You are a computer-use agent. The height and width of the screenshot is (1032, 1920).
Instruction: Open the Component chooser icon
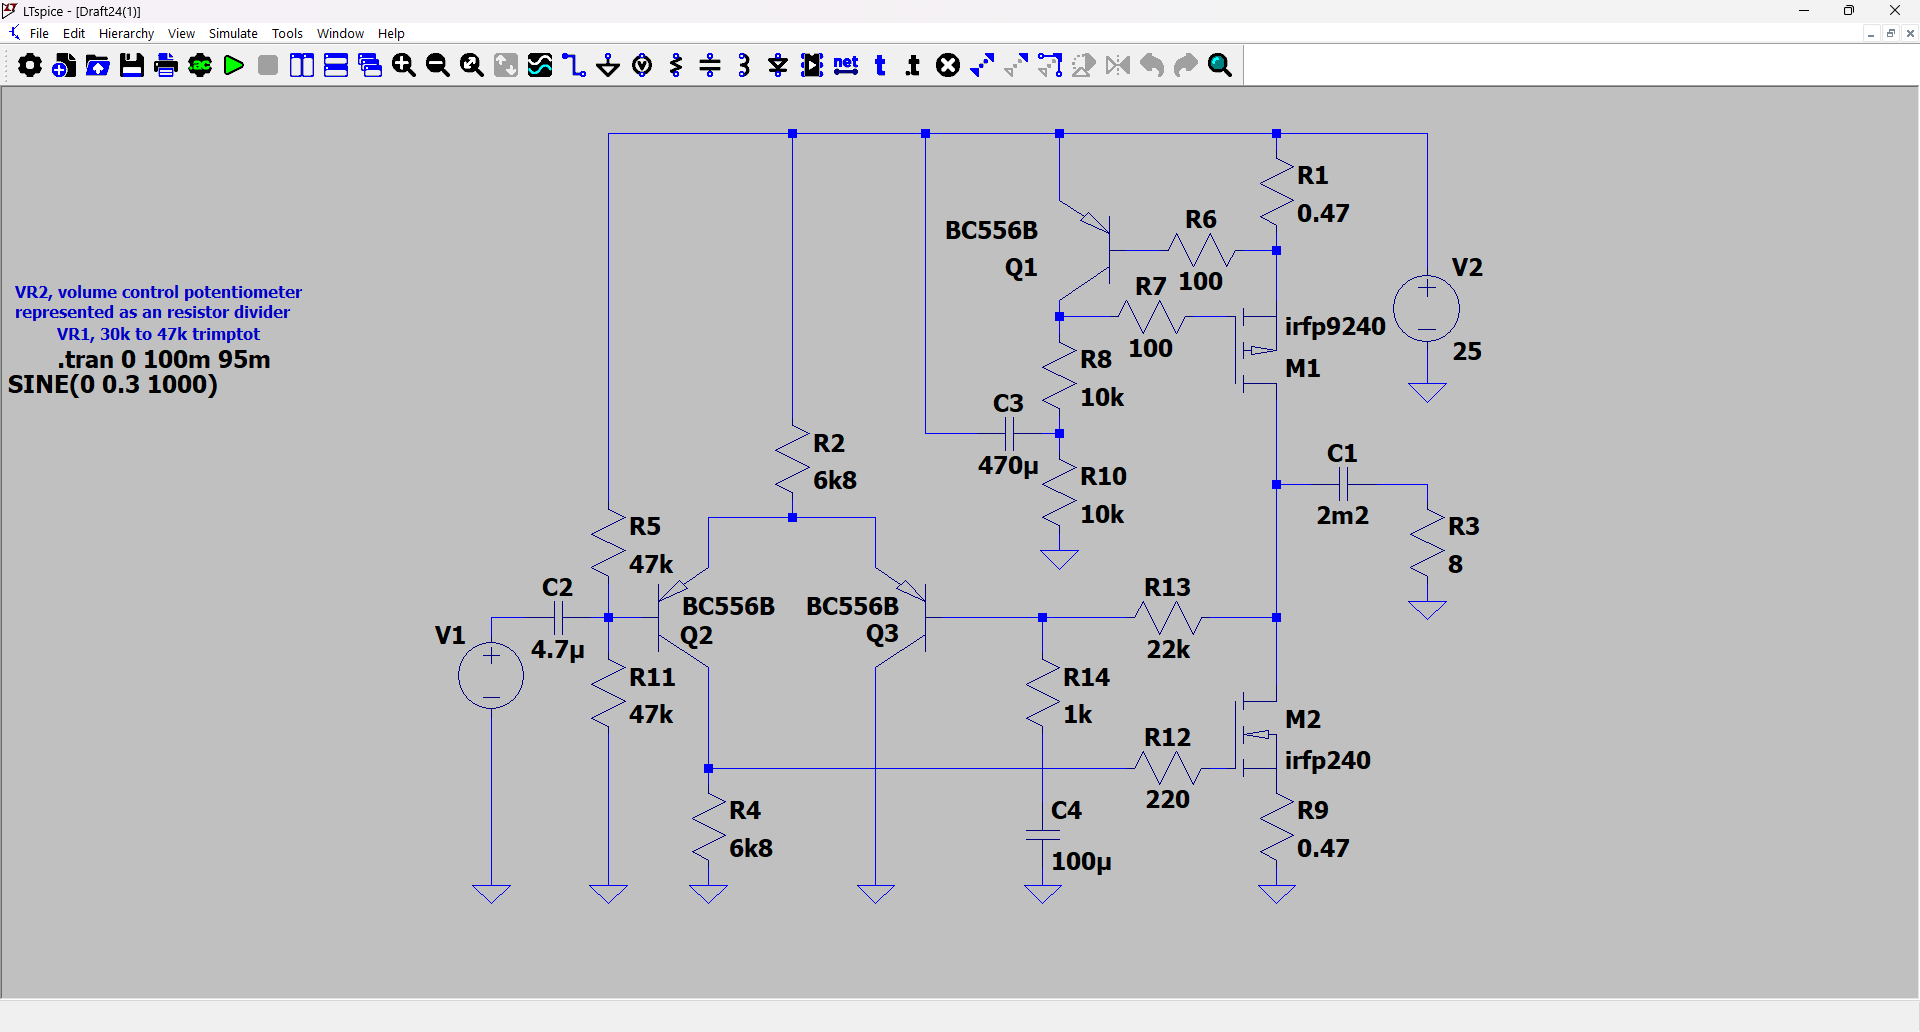(x=812, y=66)
